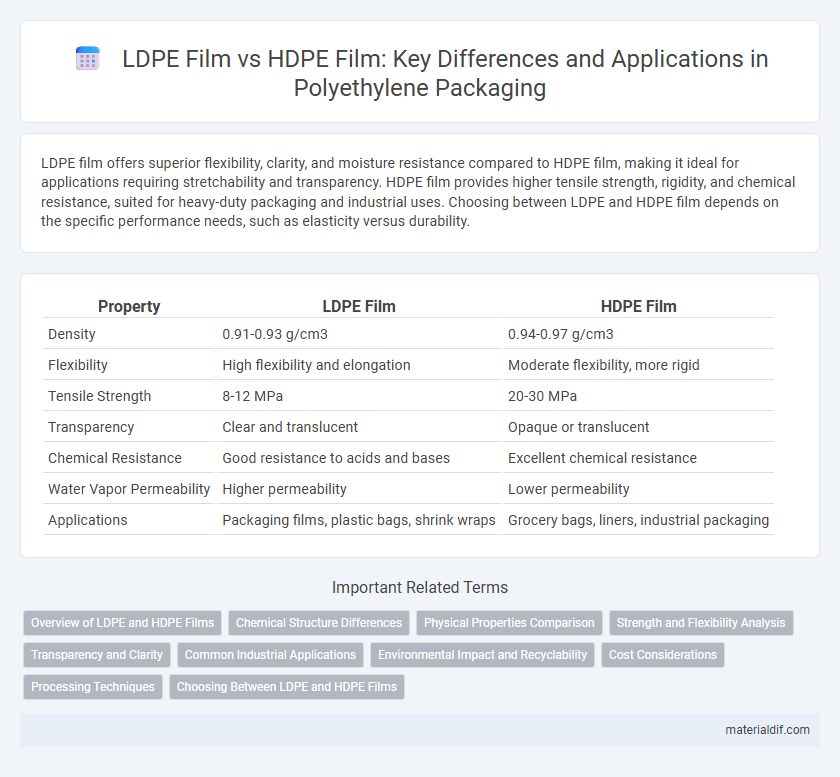Click the Opaque or translucent cell
840x777 pixels.
pyautogui.click(x=638, y=427)
